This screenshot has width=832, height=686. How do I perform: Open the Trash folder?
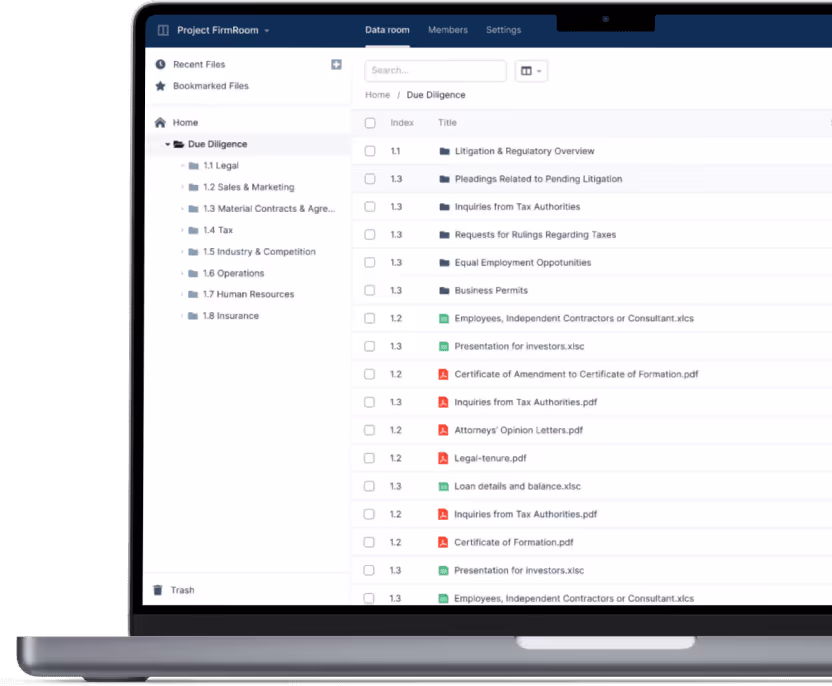pos(183,590)
